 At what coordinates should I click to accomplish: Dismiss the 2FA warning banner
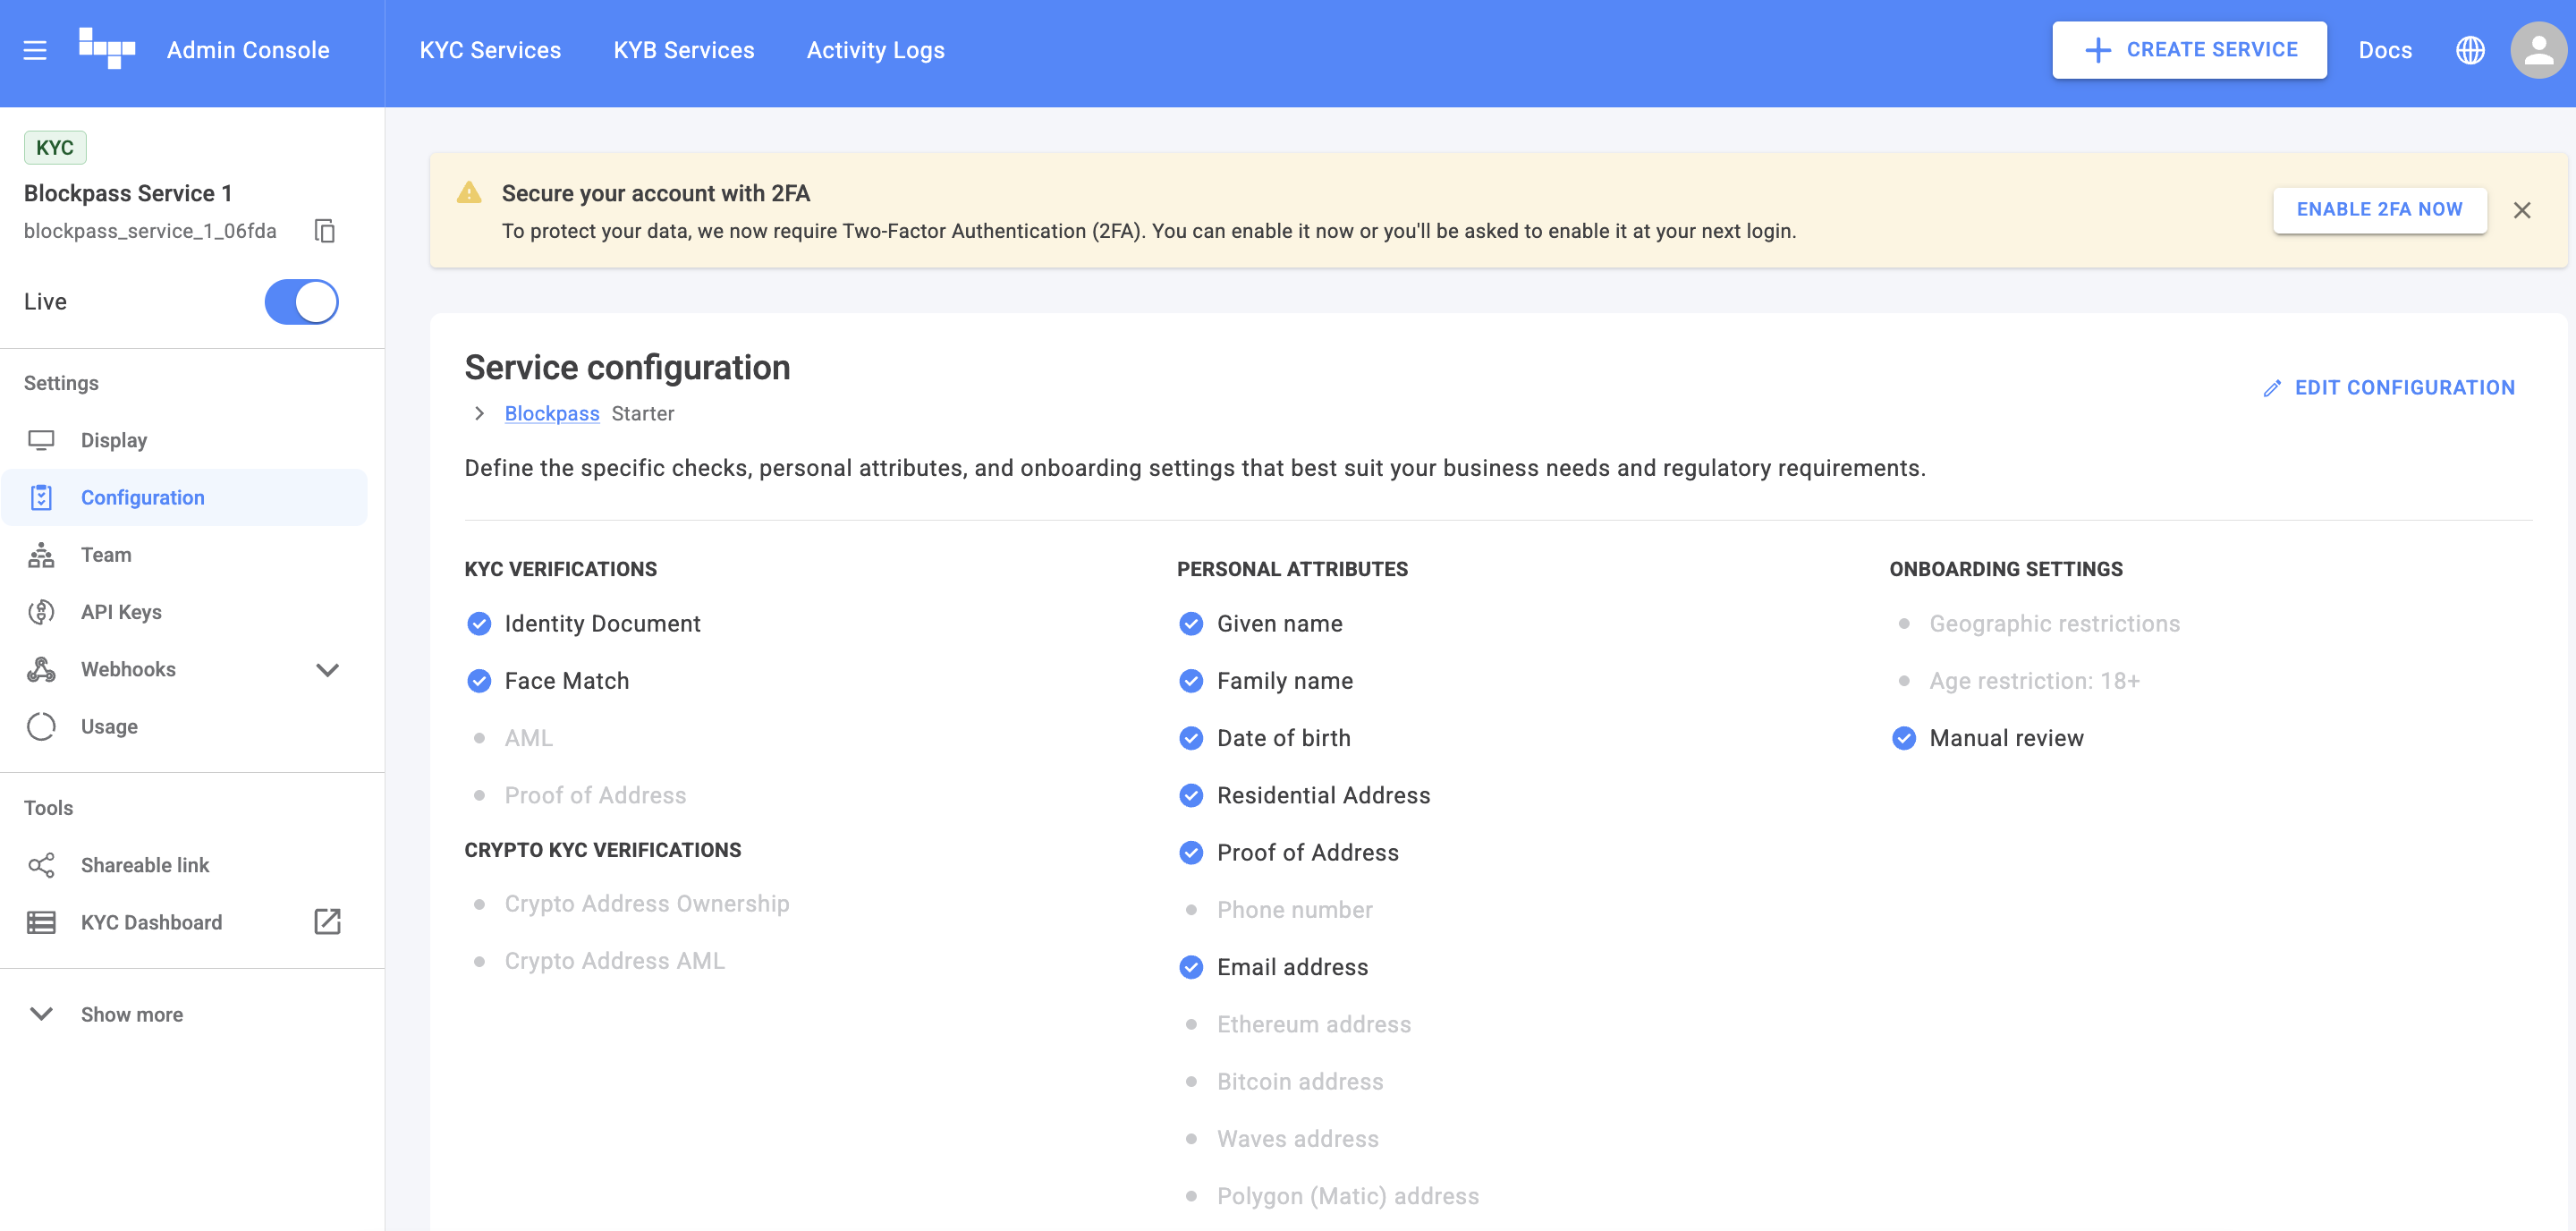(x=2522, y=210)
